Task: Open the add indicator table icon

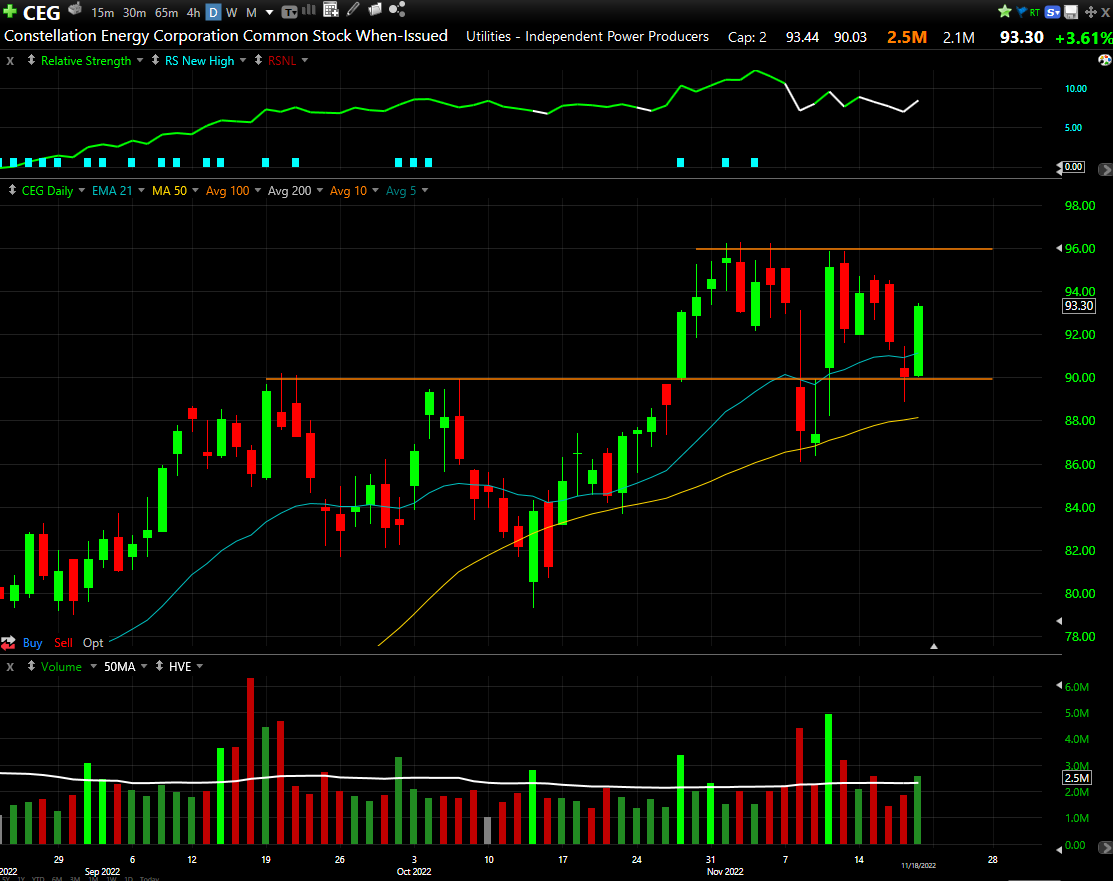Action: point(331,9)
